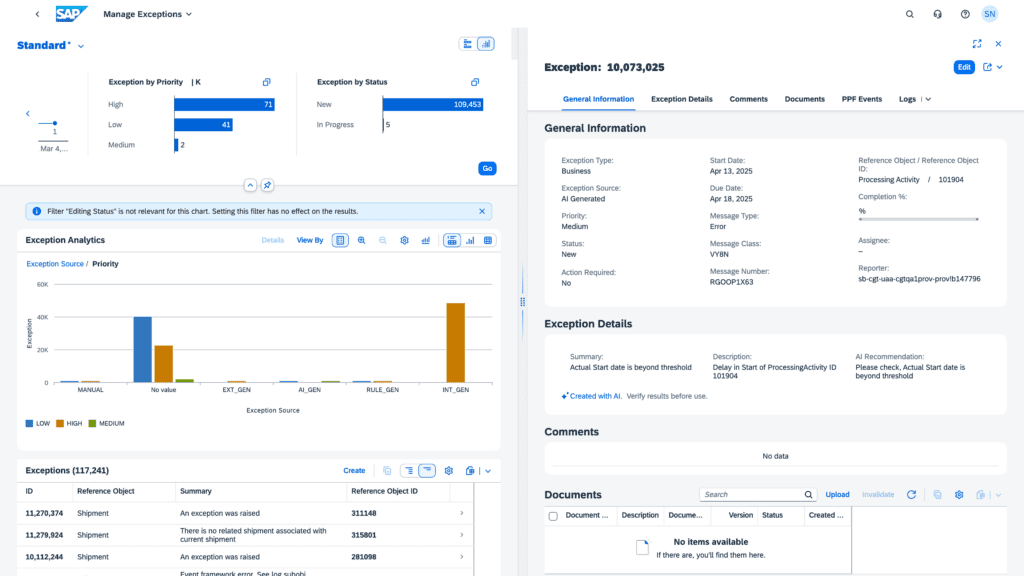1024x576 pixels.
Task: Switch to visual filter bar view
Action: [x=486, y=44]
